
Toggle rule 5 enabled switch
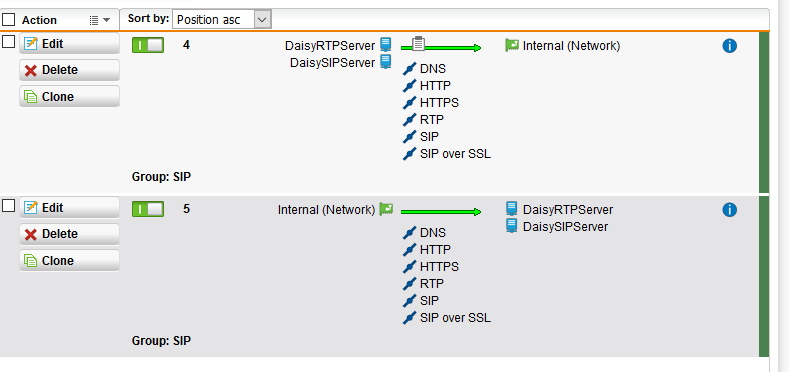(x=148, y=209)
